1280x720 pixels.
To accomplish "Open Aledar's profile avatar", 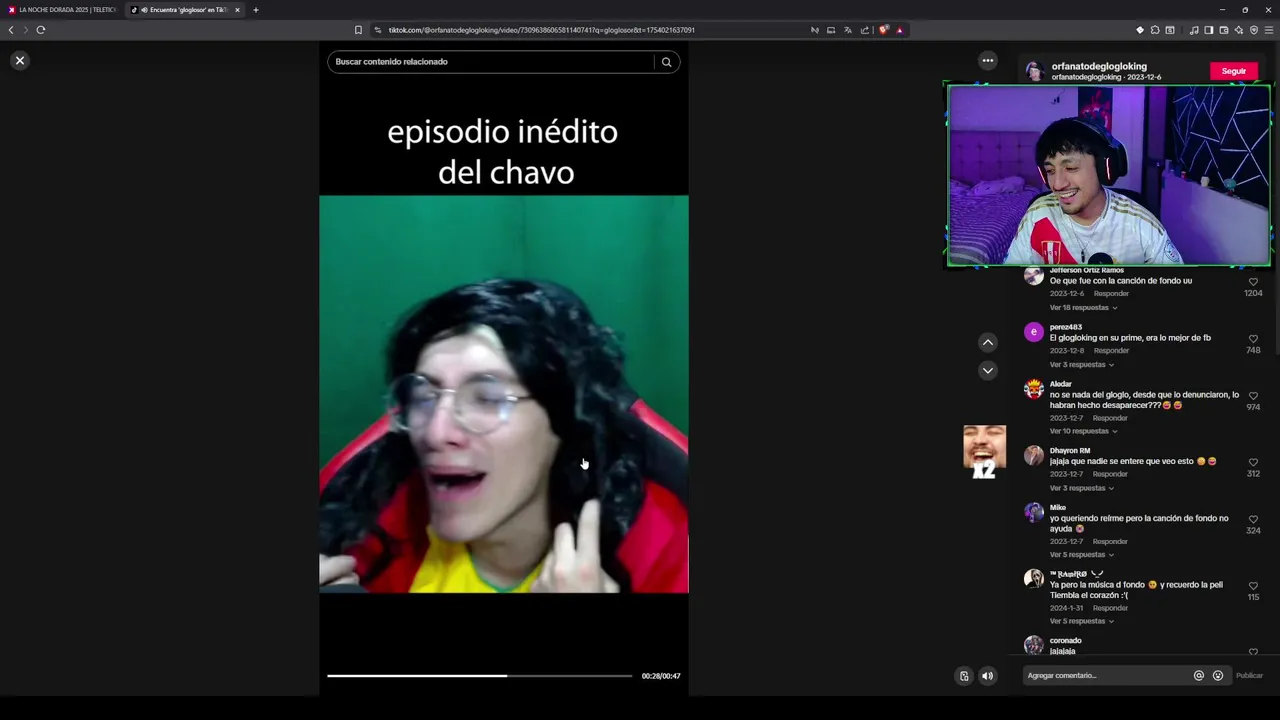I will (x=1034, y=389).
